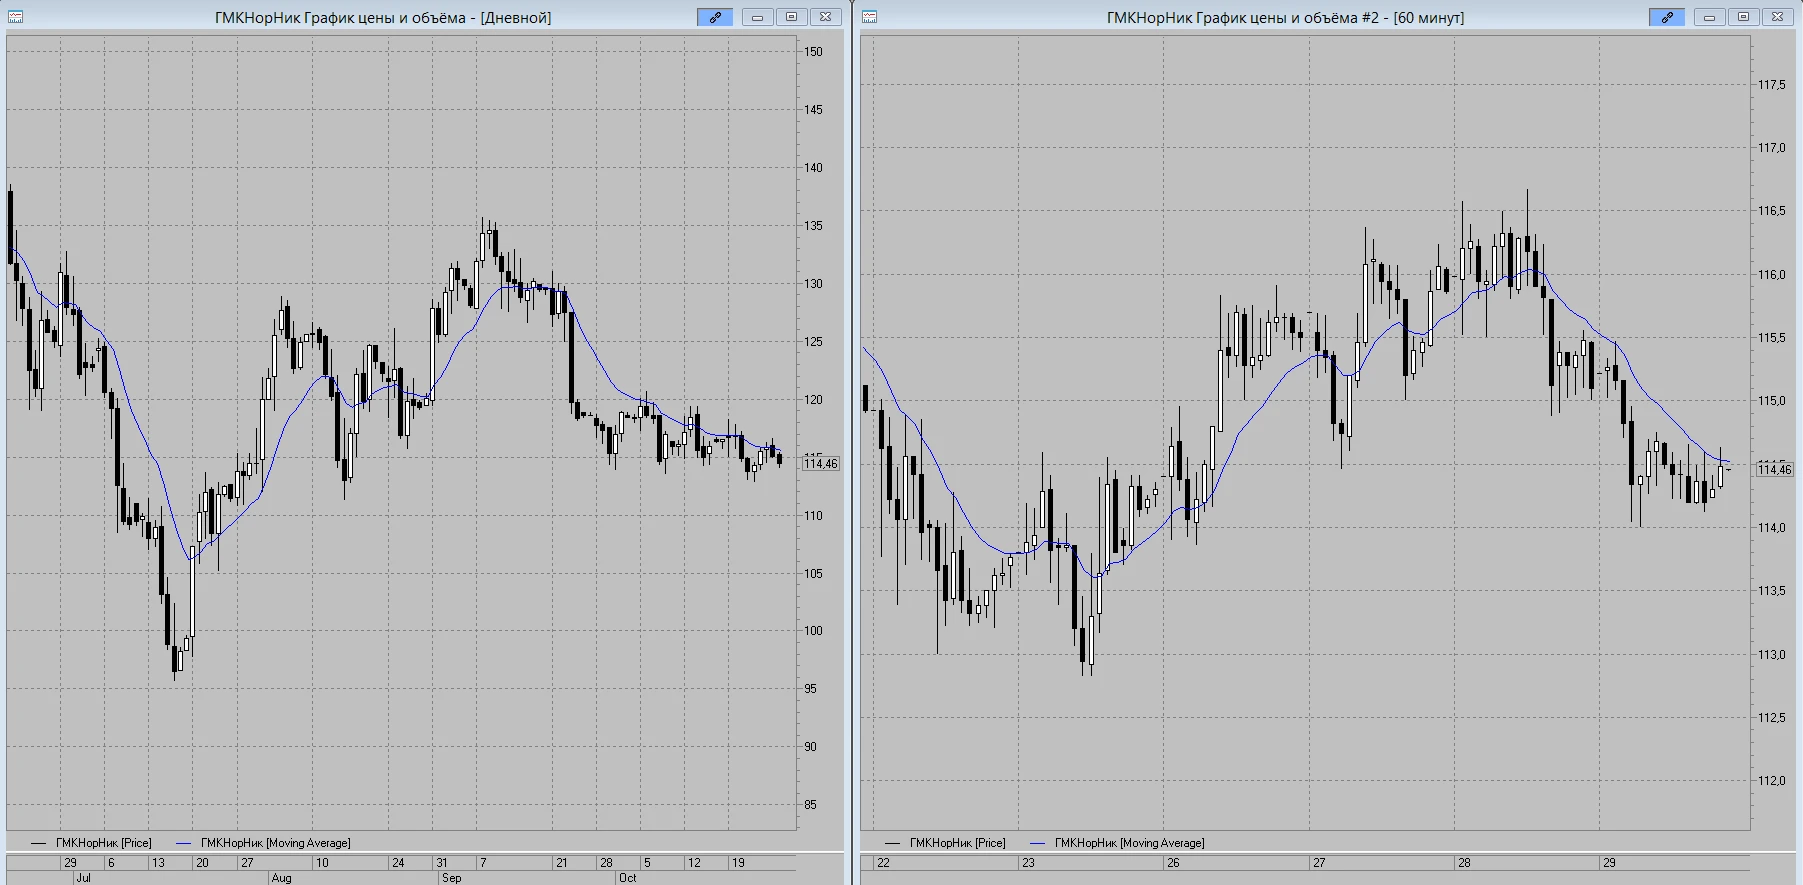Image resolution: width=1803 pixels, height=885 pixels.
Task: Click the 116,0 price axis label
Action: [1772, 275]
